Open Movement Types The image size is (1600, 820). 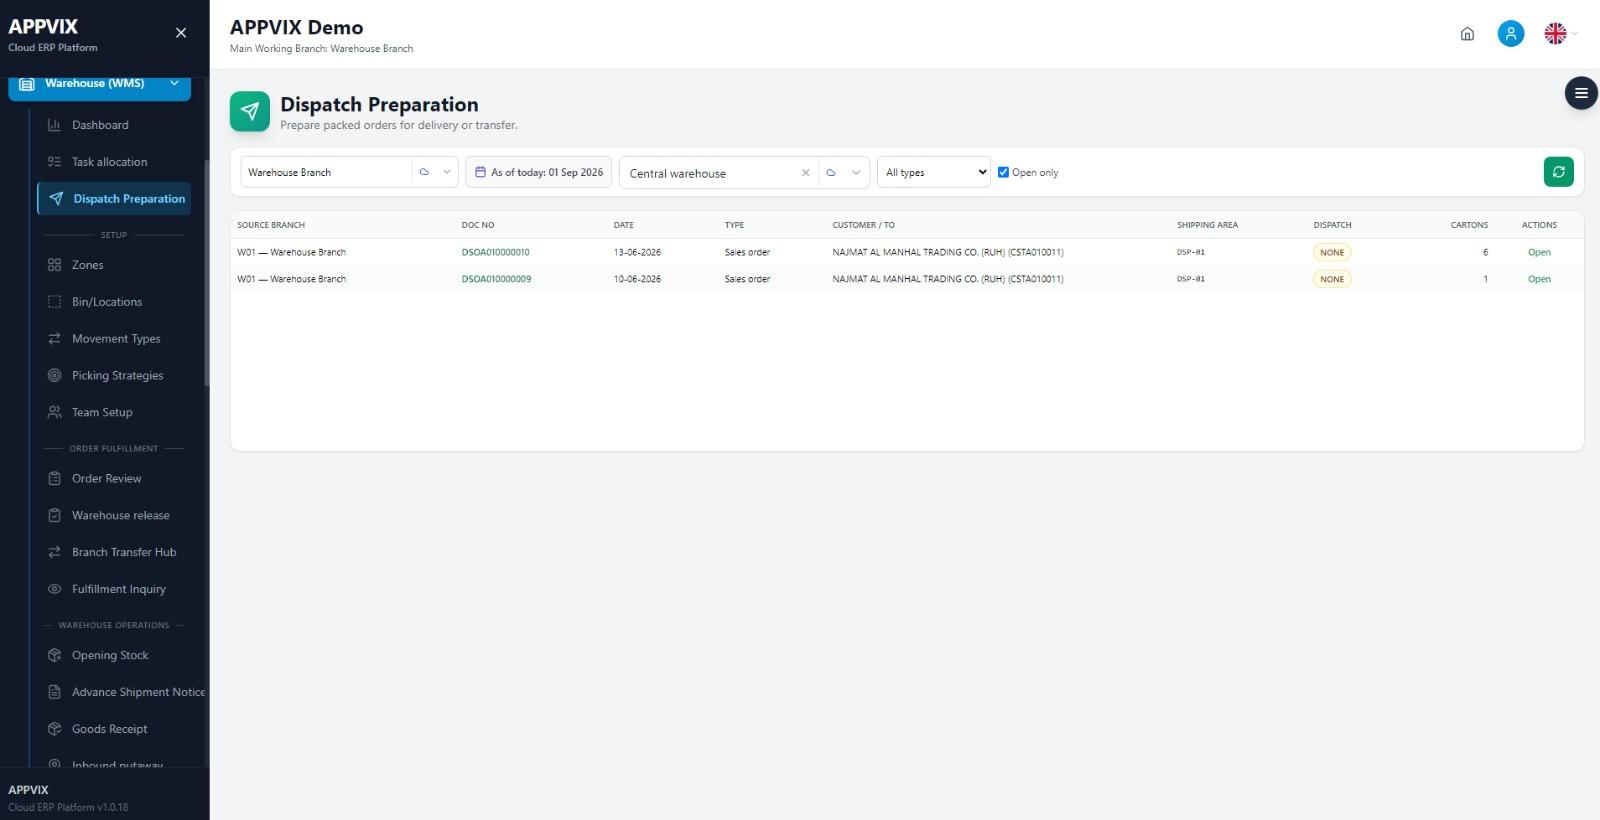click(113, 339)
